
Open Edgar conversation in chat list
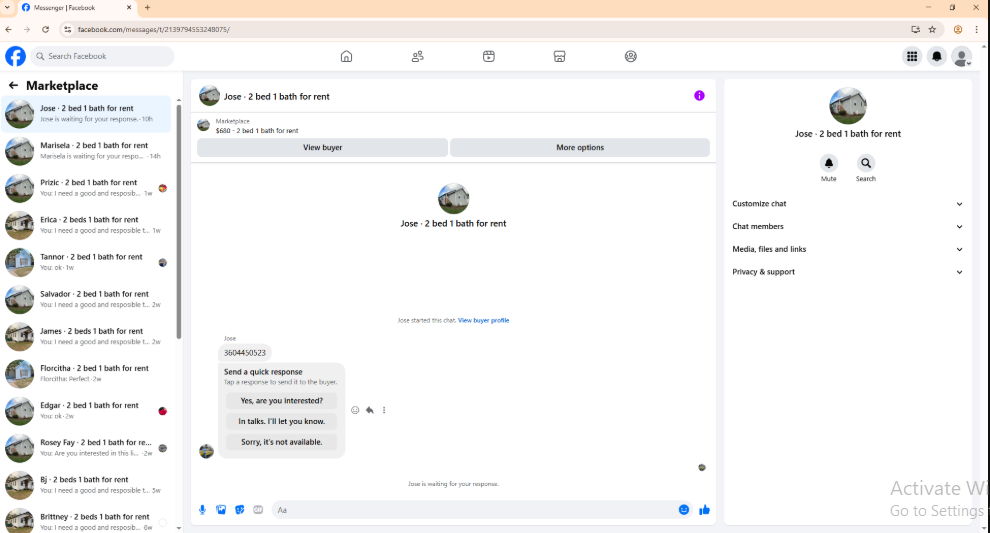coord(86,412)
